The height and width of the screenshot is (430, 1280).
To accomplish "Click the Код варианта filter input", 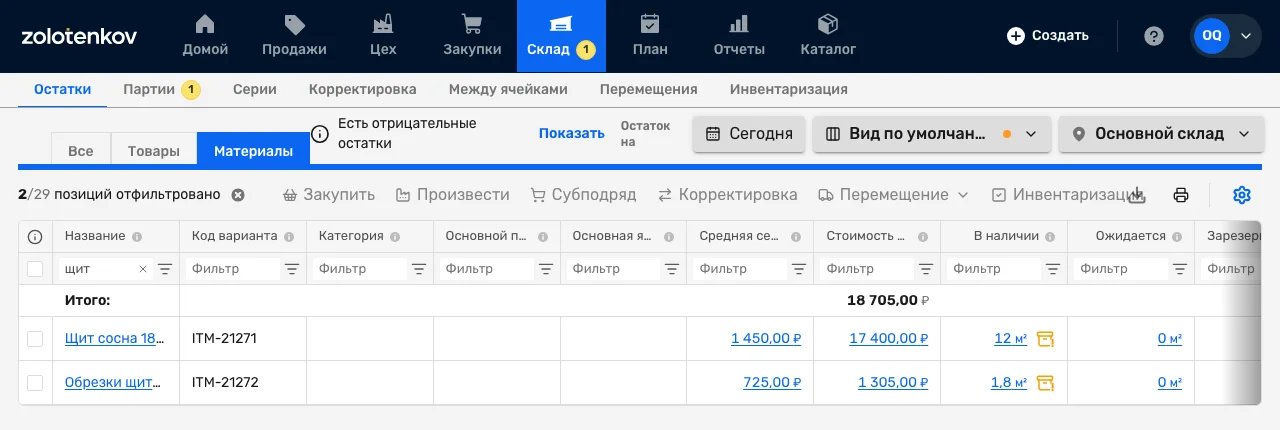I will click(233, 269).
